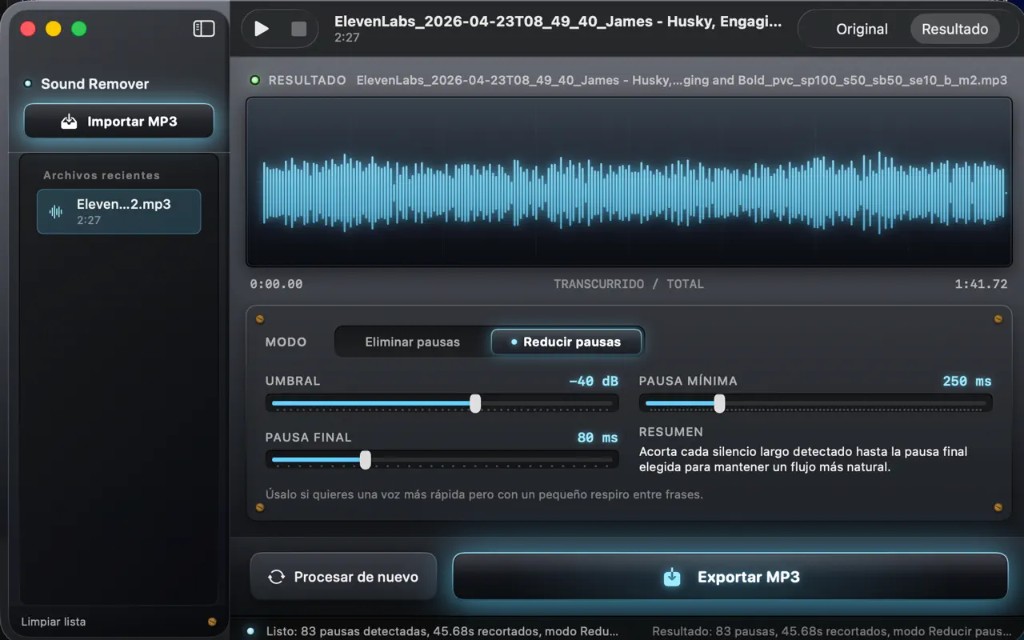Click the Resultado: 83 pausas status text
1024x640 pixels.
pos(832,632)
